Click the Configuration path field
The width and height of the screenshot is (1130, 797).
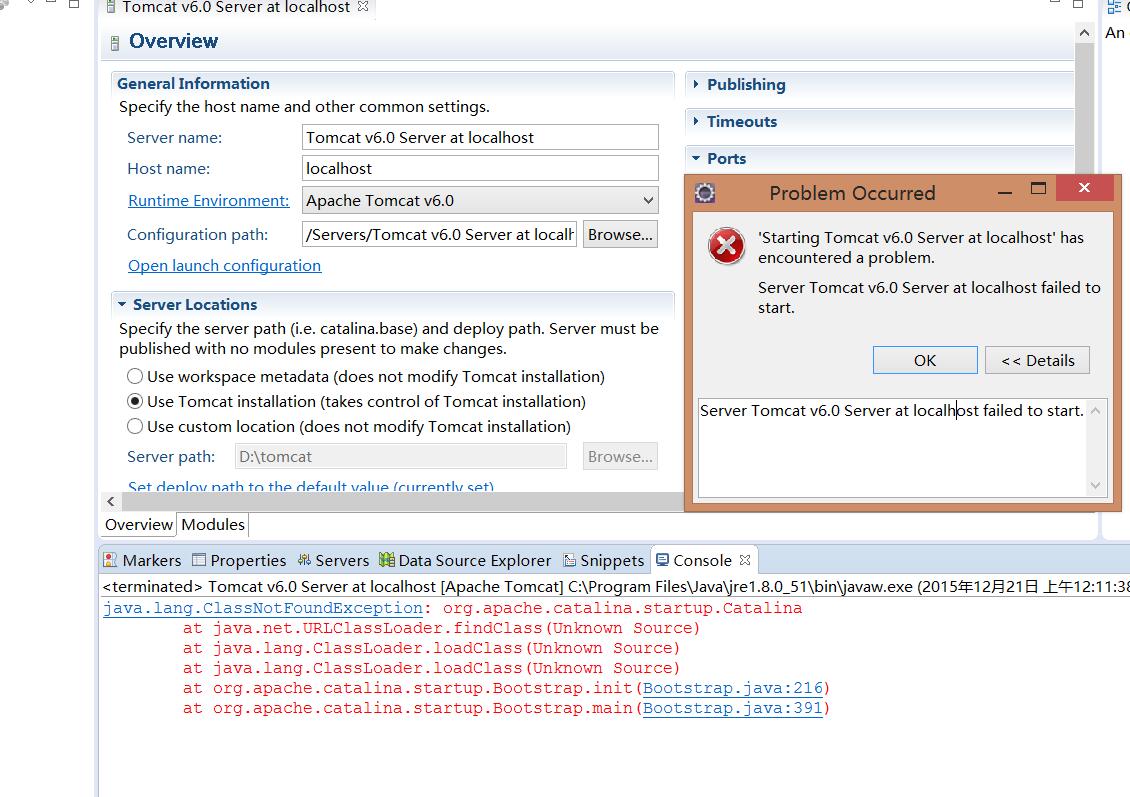[440, 234]
